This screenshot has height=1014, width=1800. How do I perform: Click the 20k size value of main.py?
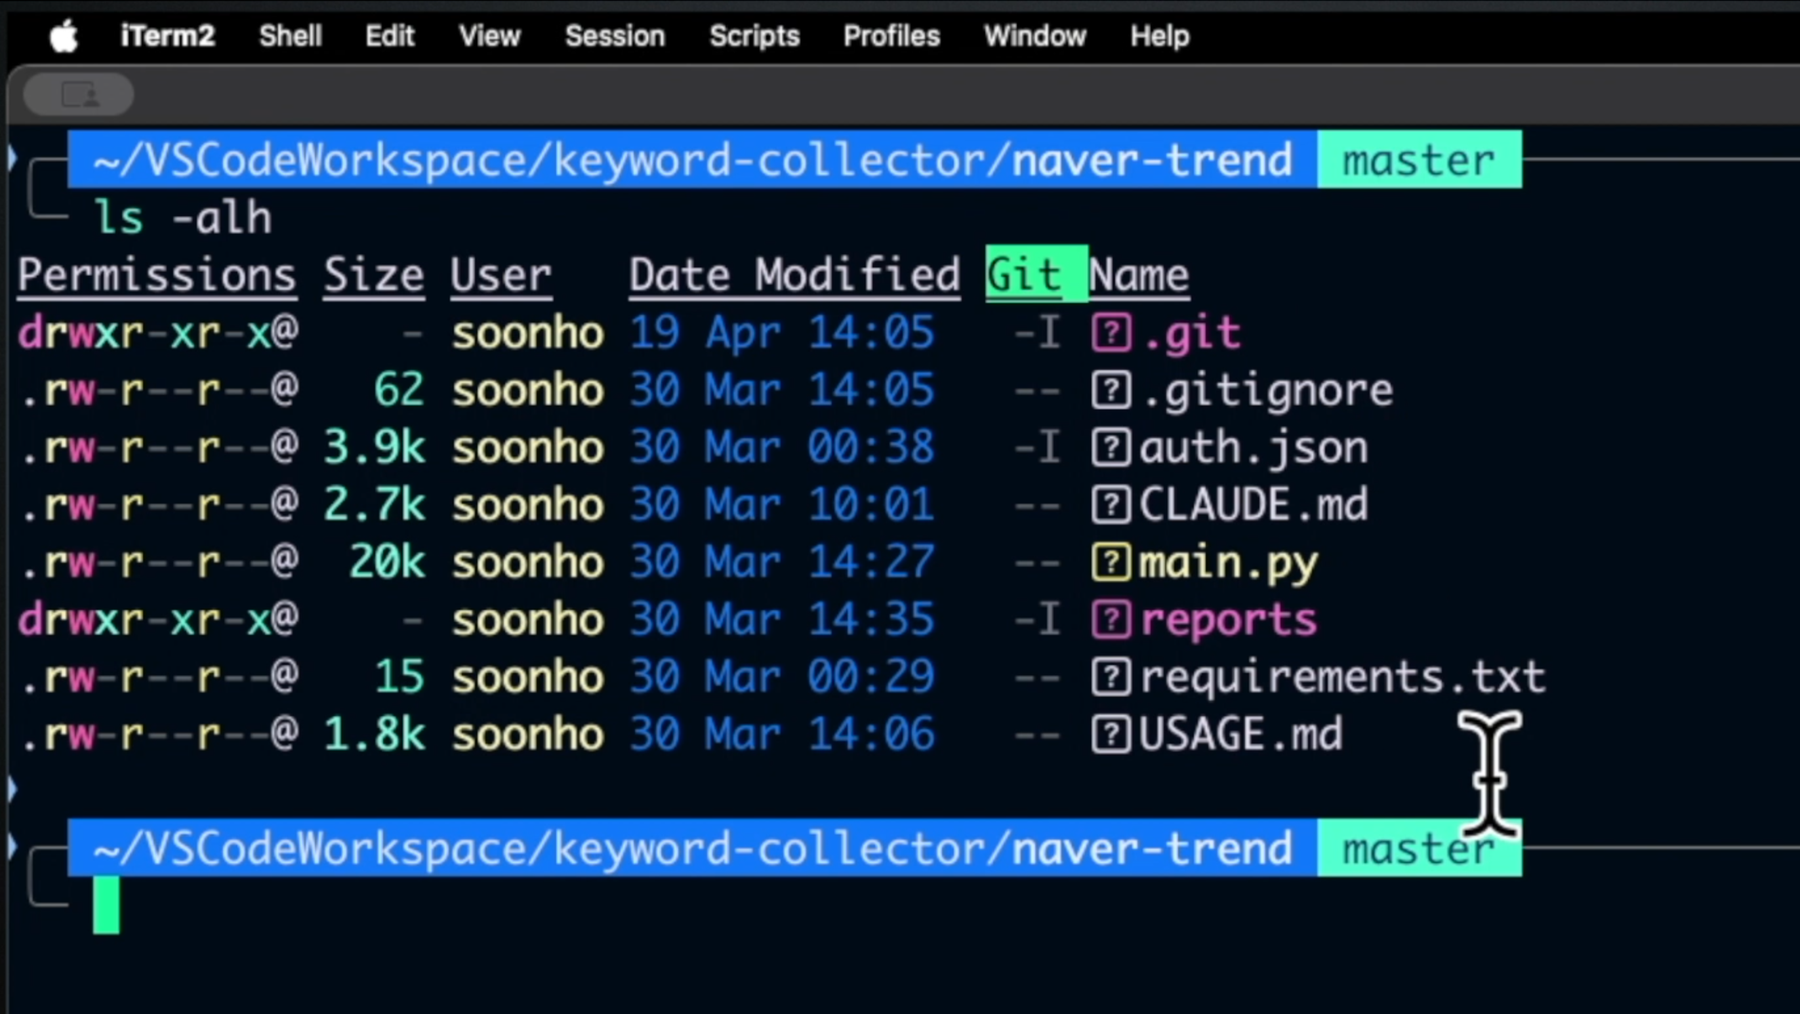(387, 562)
